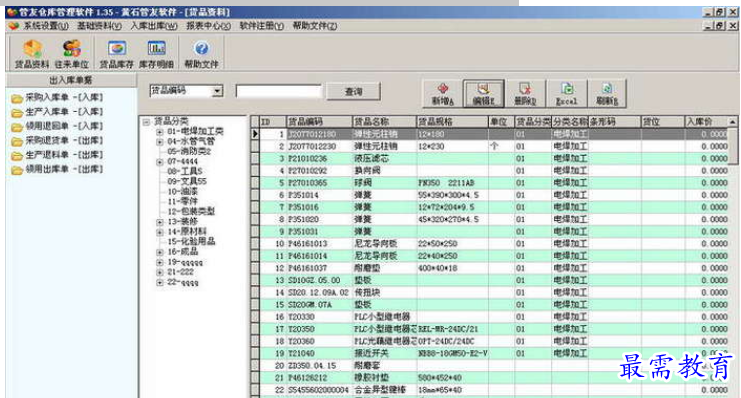This screenshot has height=398, width=741.
Task: Click the 条形码 column header
Action: [x=614, y=122]
